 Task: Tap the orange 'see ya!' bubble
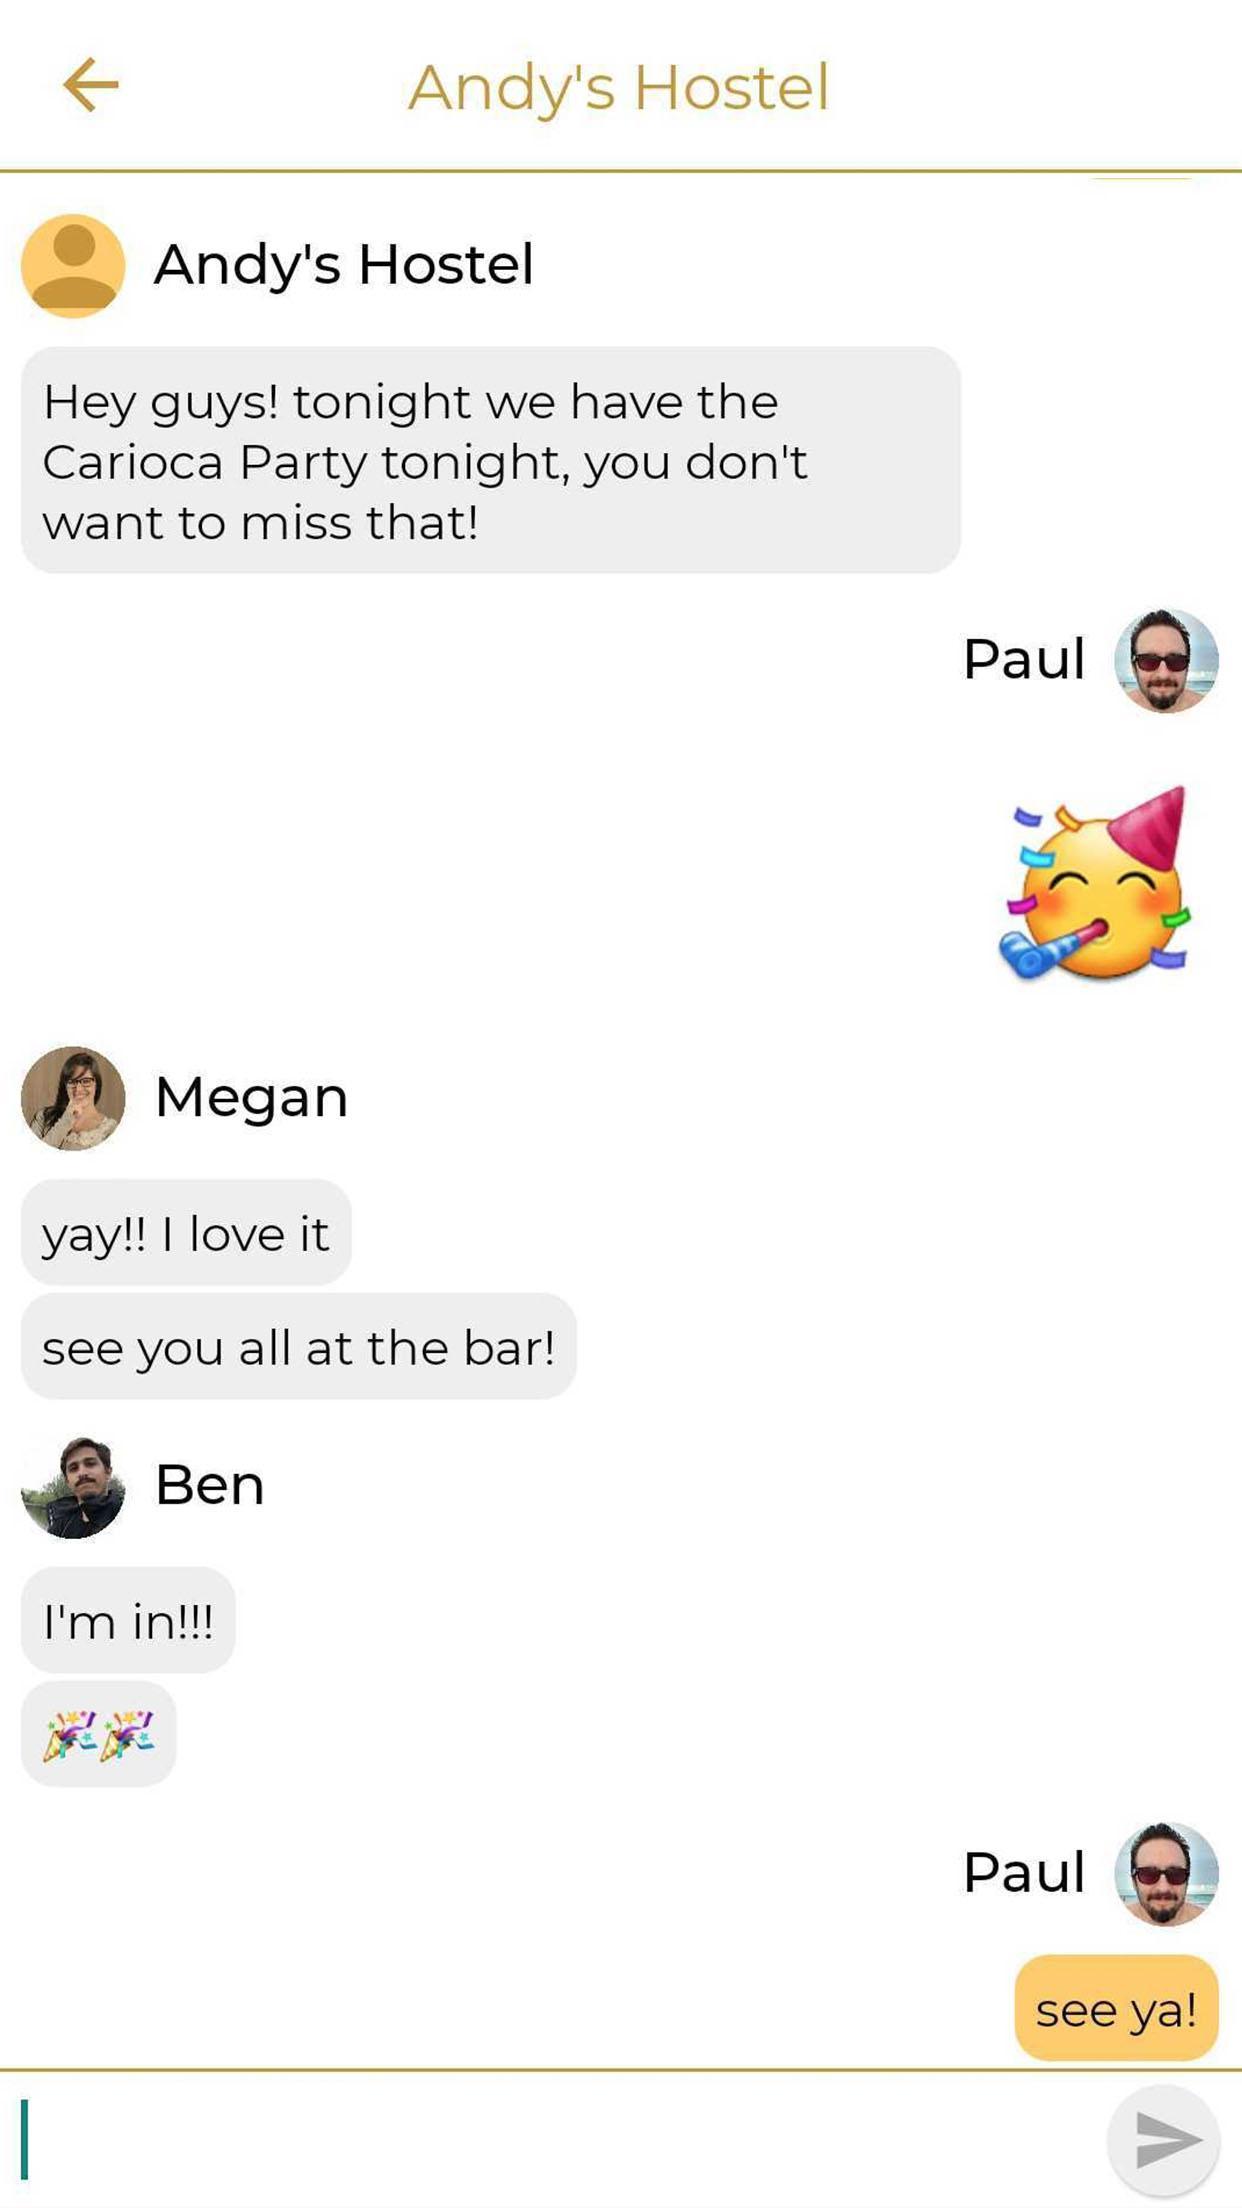point(1116,2008)
